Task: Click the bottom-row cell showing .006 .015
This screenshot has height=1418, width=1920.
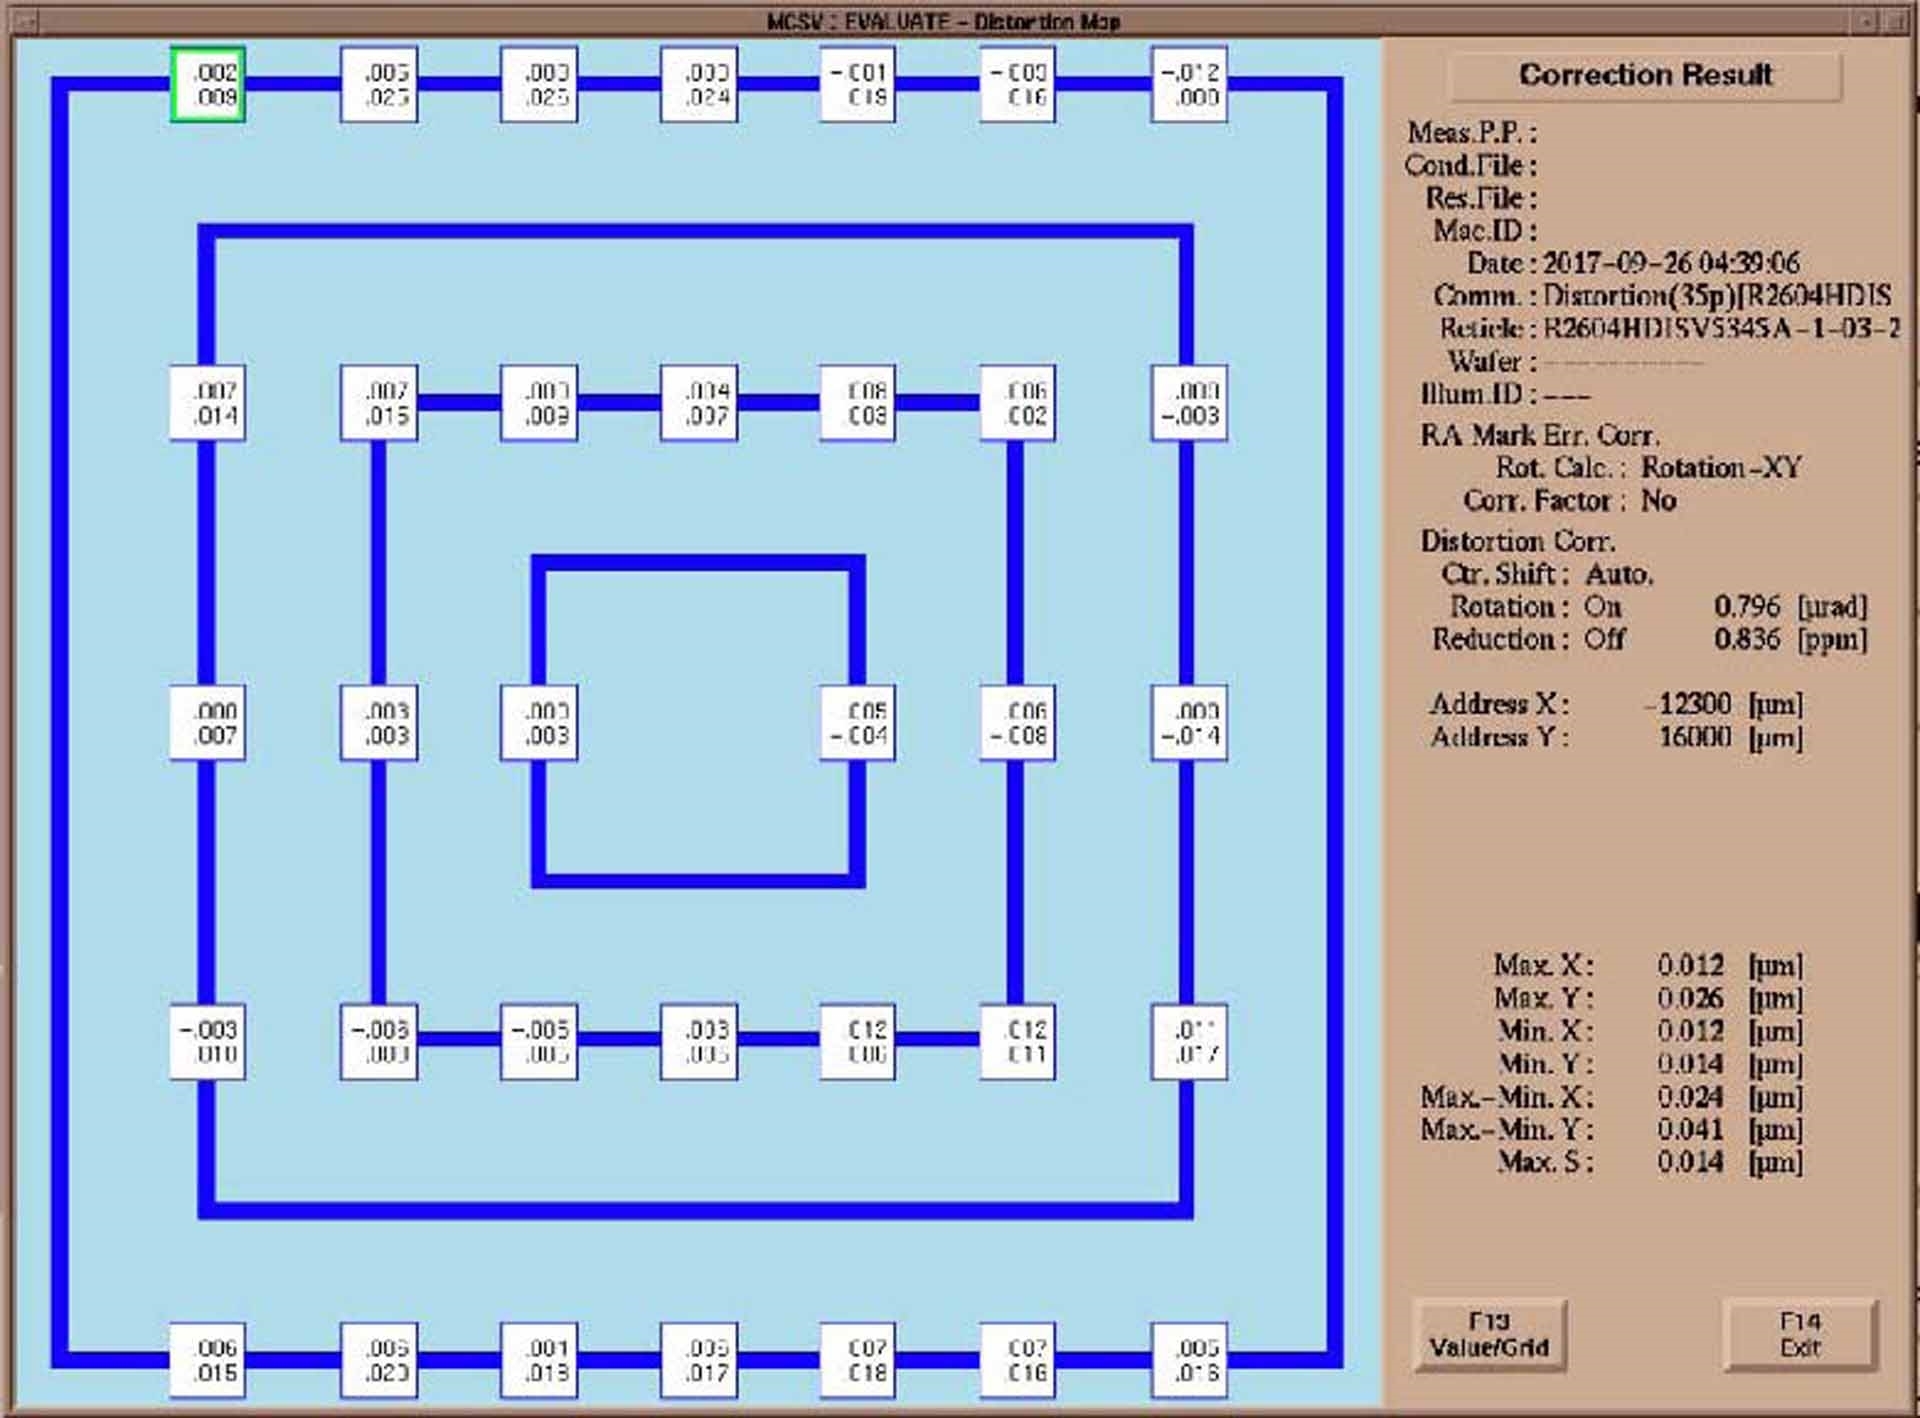Action: [208, 1361]
